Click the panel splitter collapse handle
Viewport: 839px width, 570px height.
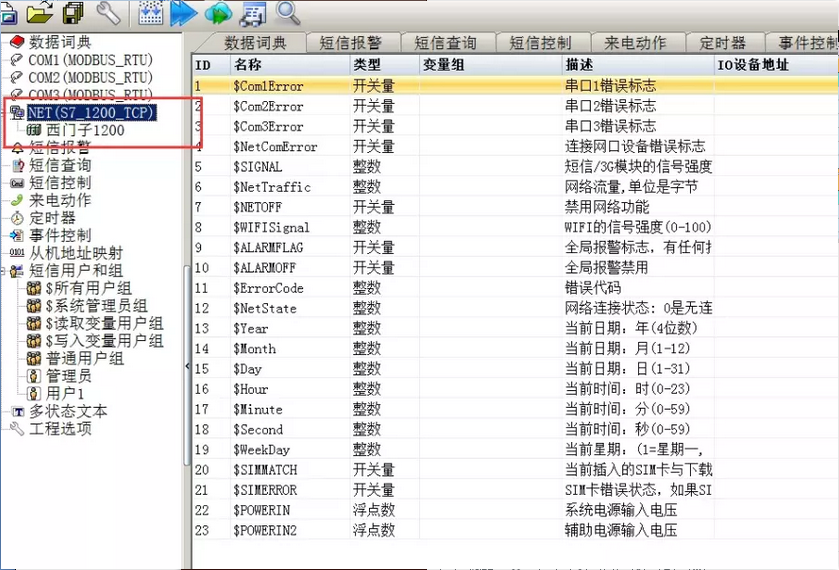point(187,368)
